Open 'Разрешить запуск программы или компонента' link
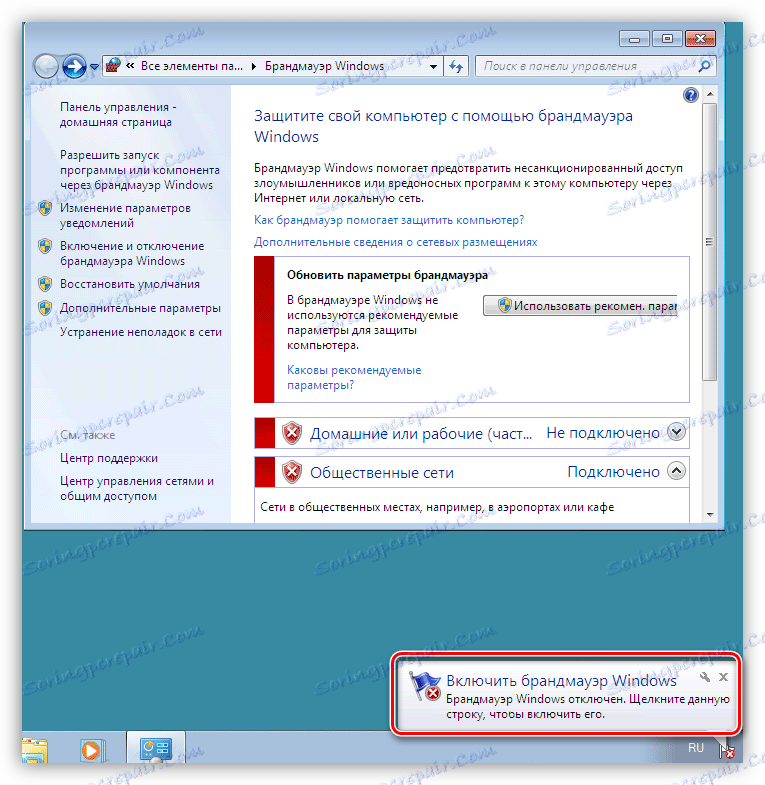The height and width of the screenshot is (785, 765). click(x=140, y=170)
